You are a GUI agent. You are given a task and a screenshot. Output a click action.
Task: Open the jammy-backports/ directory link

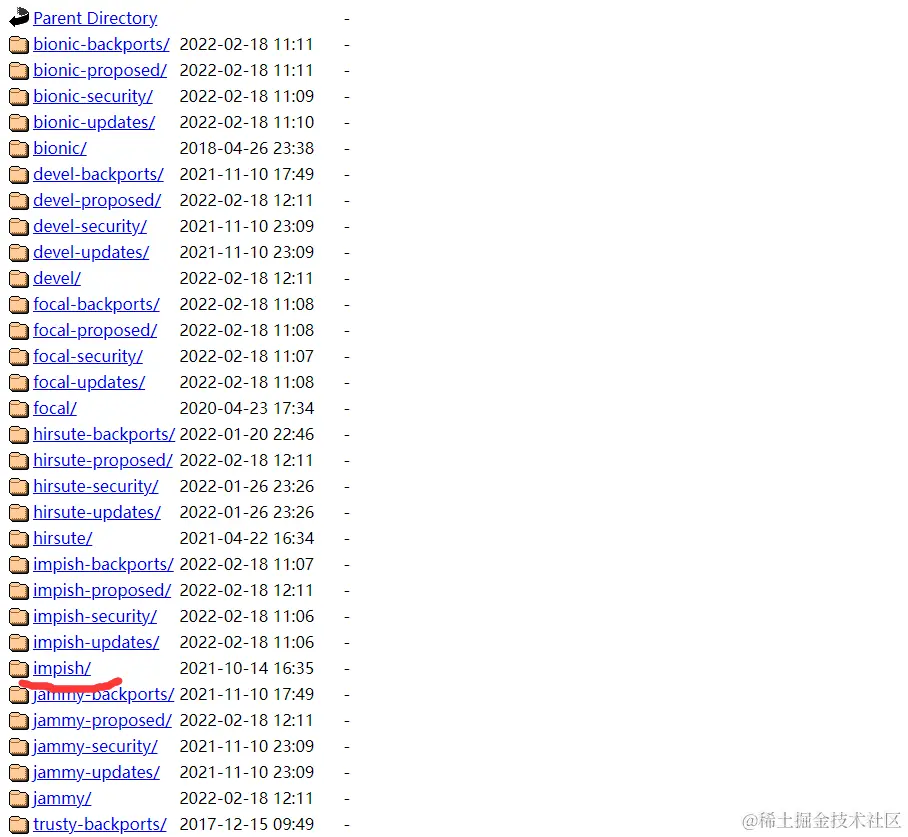(104, 695)
